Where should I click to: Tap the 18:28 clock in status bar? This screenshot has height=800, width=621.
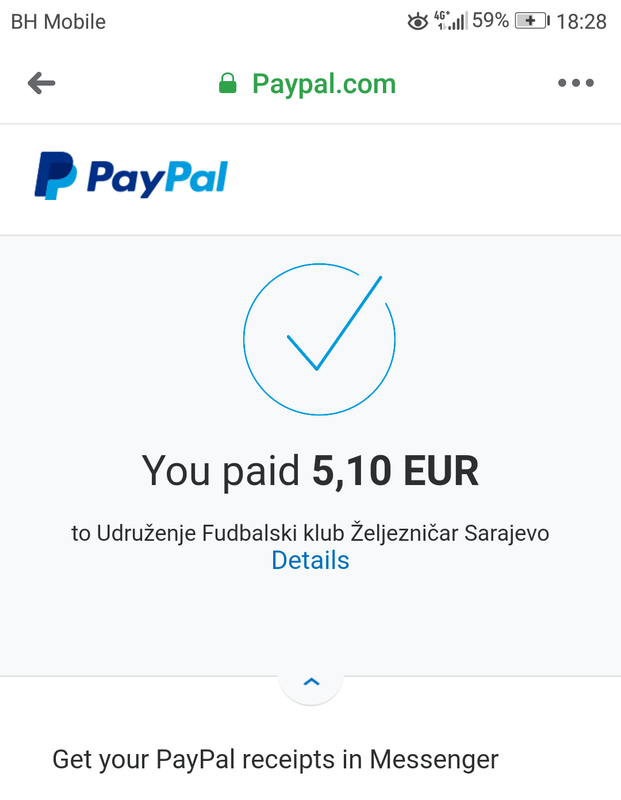pyautogui.click(x=581, y=21)
